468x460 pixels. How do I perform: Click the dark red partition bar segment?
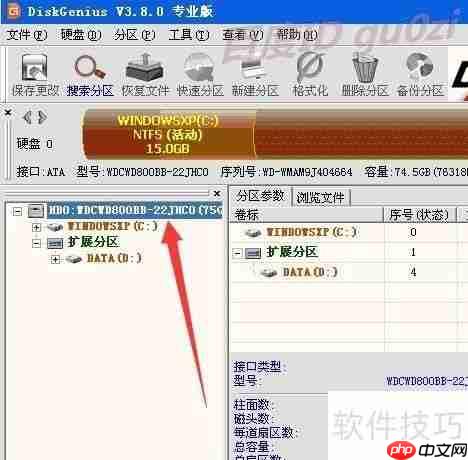coord(361,134)
